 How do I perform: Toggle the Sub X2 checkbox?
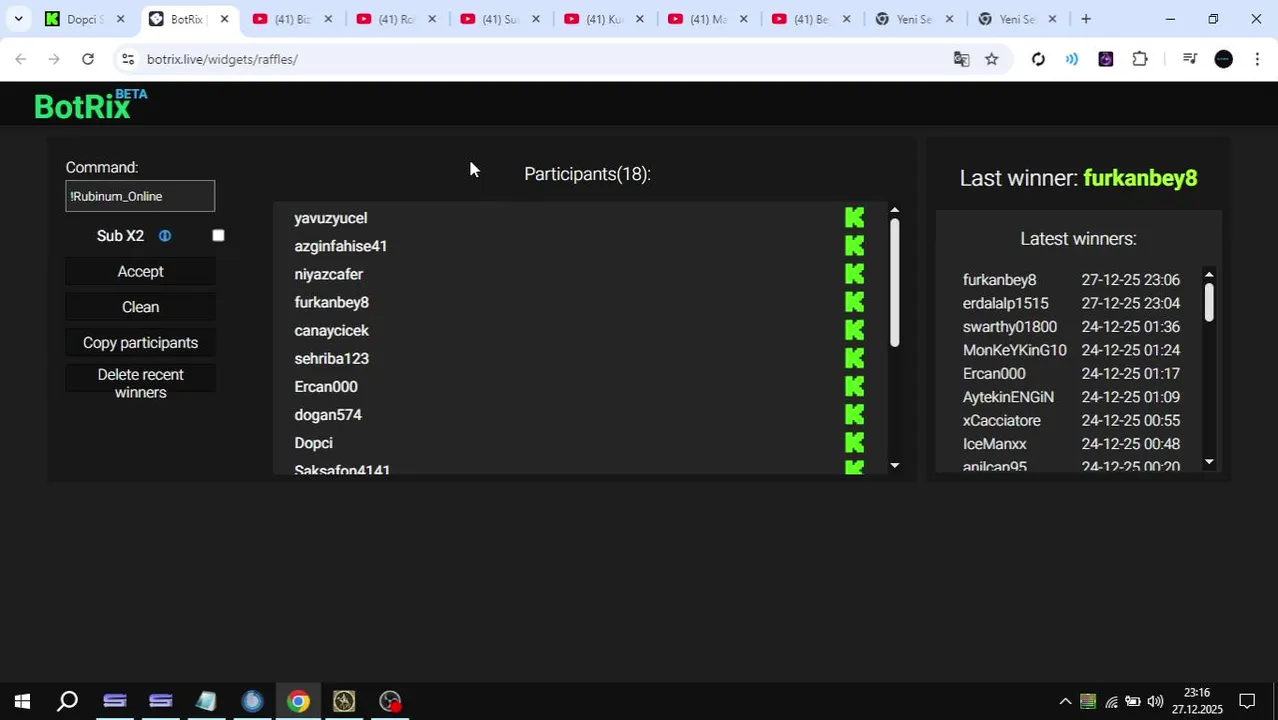[218, 236]
